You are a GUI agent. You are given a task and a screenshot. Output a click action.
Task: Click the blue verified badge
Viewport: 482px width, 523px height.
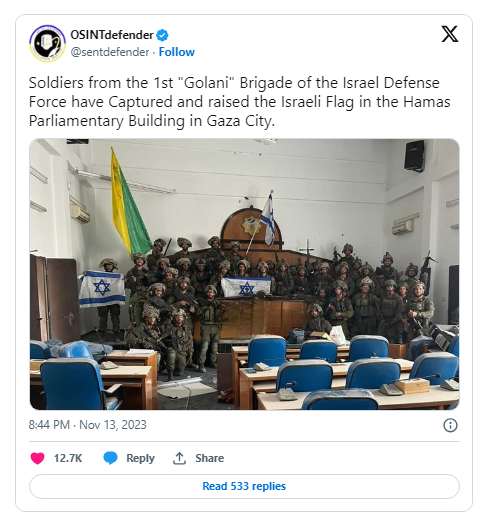(x=162, y=35)
